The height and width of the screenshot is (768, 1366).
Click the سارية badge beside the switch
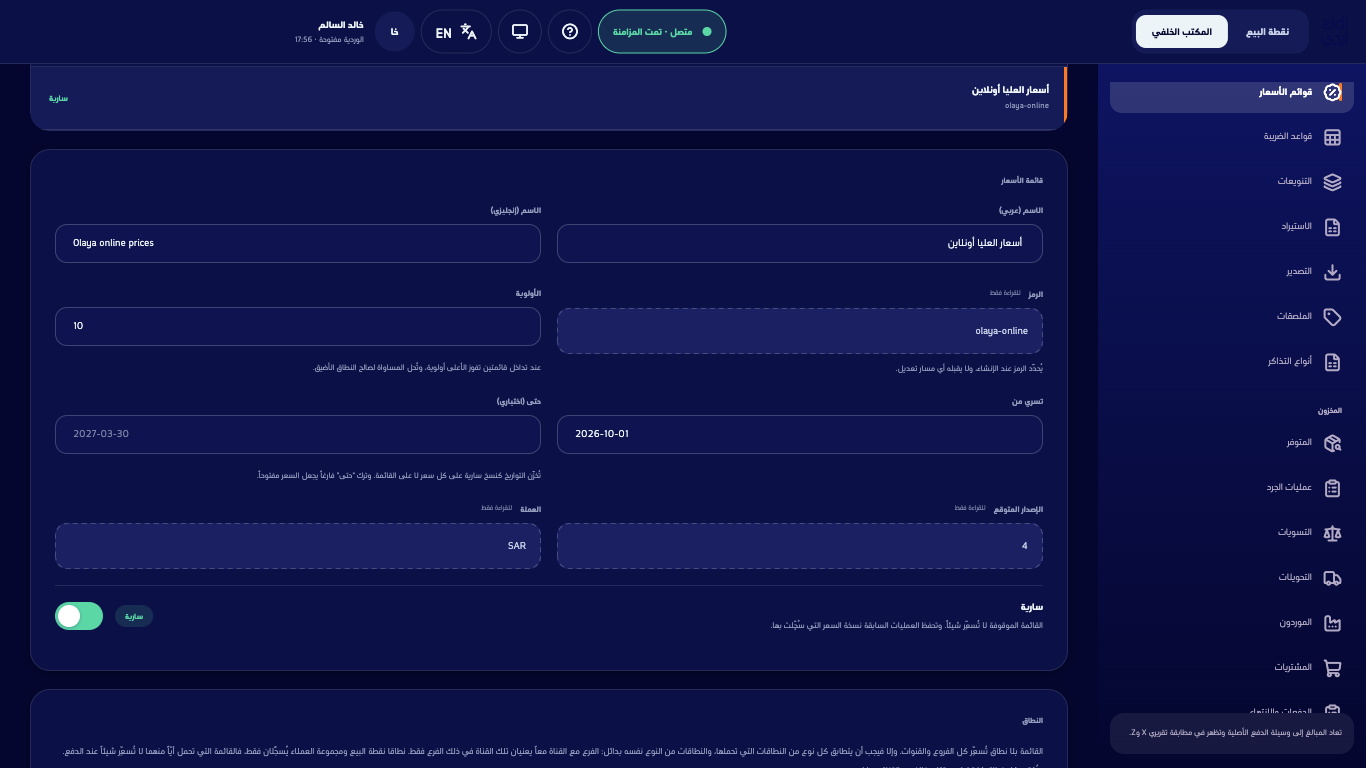[134, 616]
